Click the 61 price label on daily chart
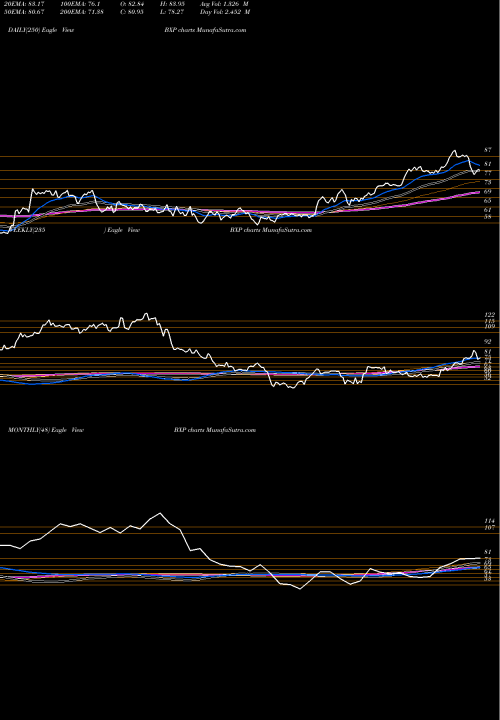Viewport: 500px width, 720px height. point(488,210)
